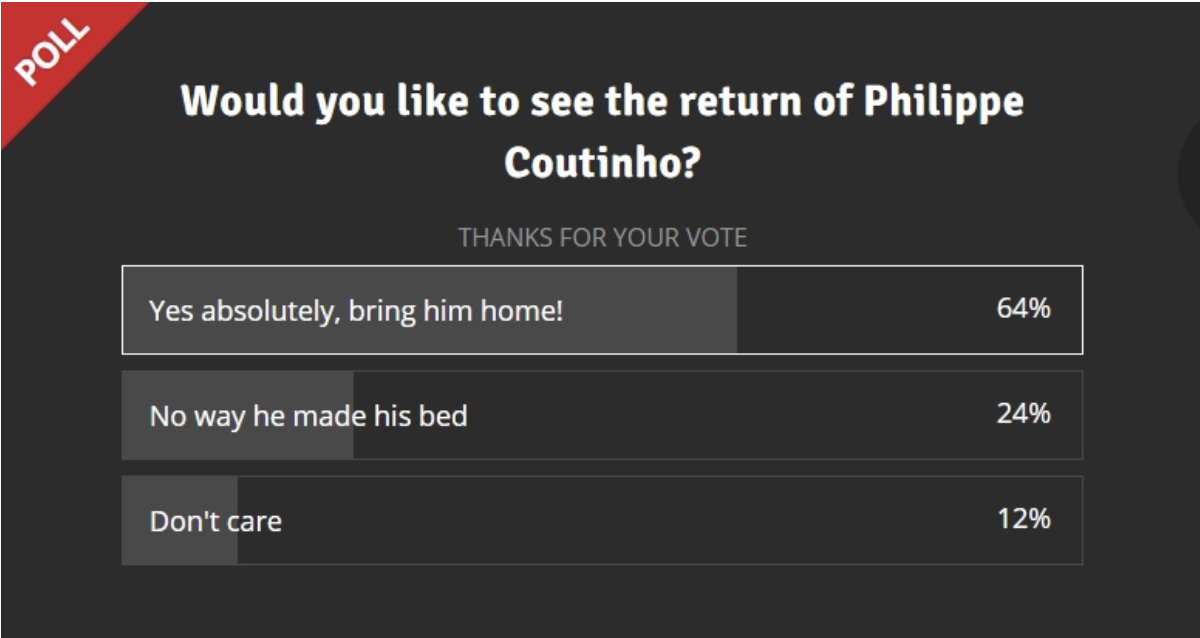The width and height of the screenshot is (1200, 638).
Task: Click the filled portion of the 24% bar
Action: click(x=238, y=415)
